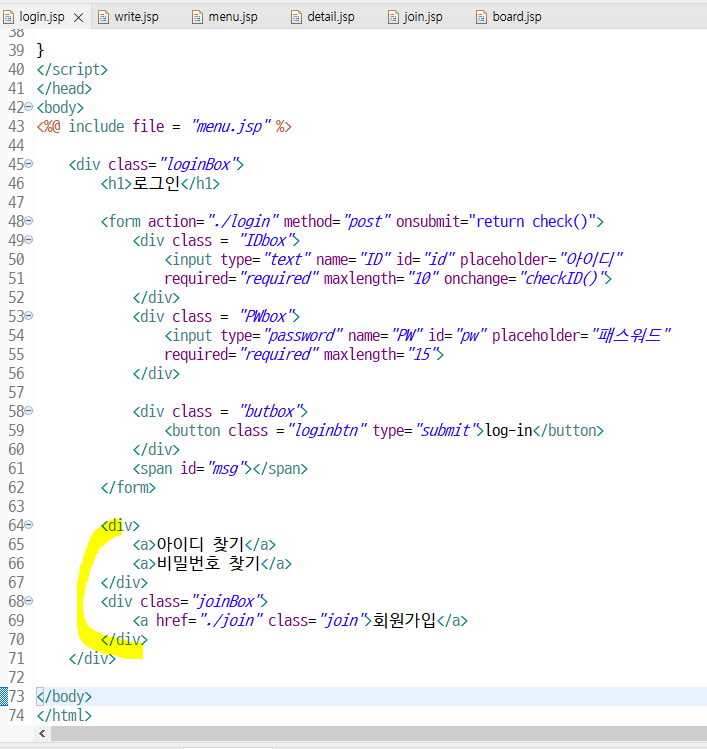The height and width of the screenshot is (749, 707).
Task: Click the log-in button text
Action: (x=509, y=430)
